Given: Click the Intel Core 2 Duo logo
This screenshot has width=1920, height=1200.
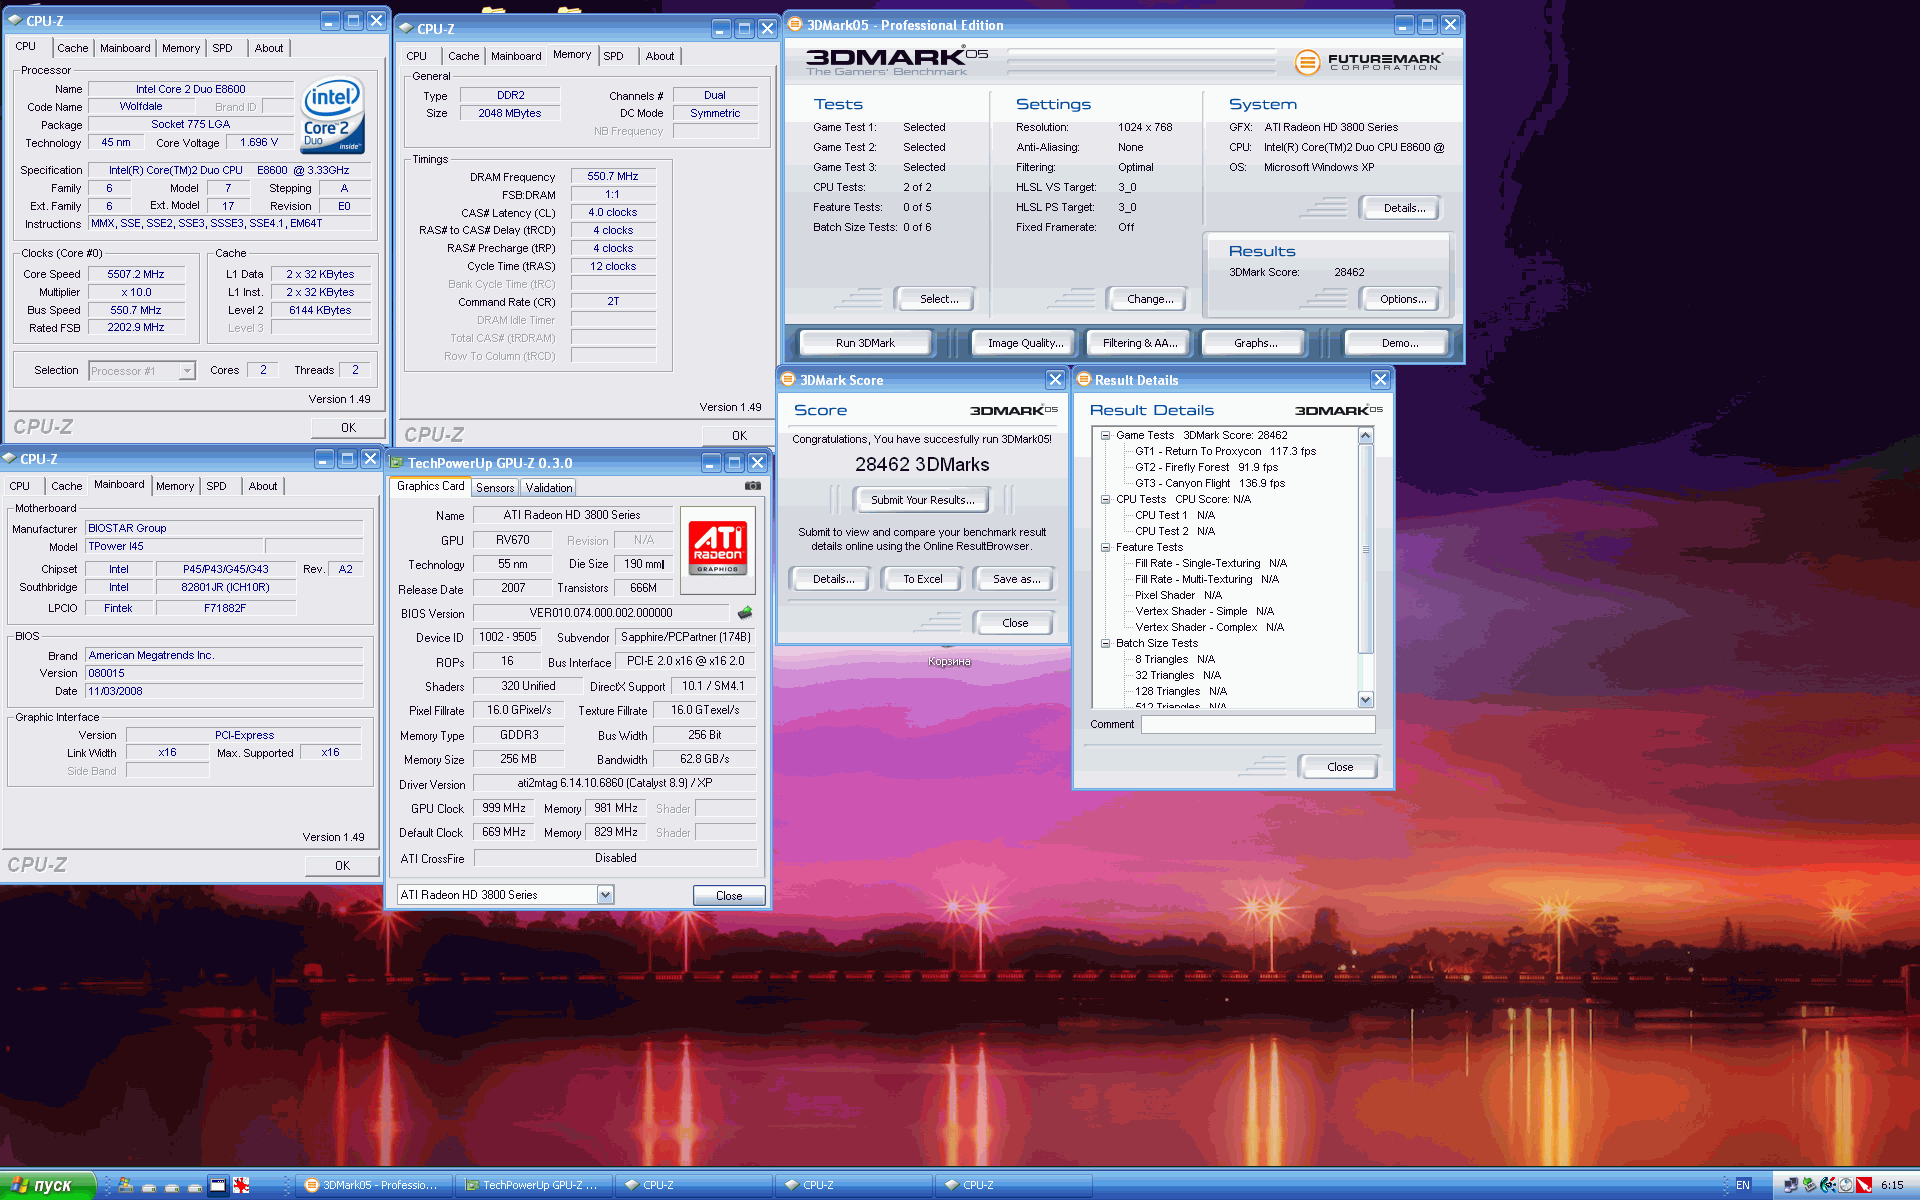Looking at the screenshot, I should coord(333,116).
